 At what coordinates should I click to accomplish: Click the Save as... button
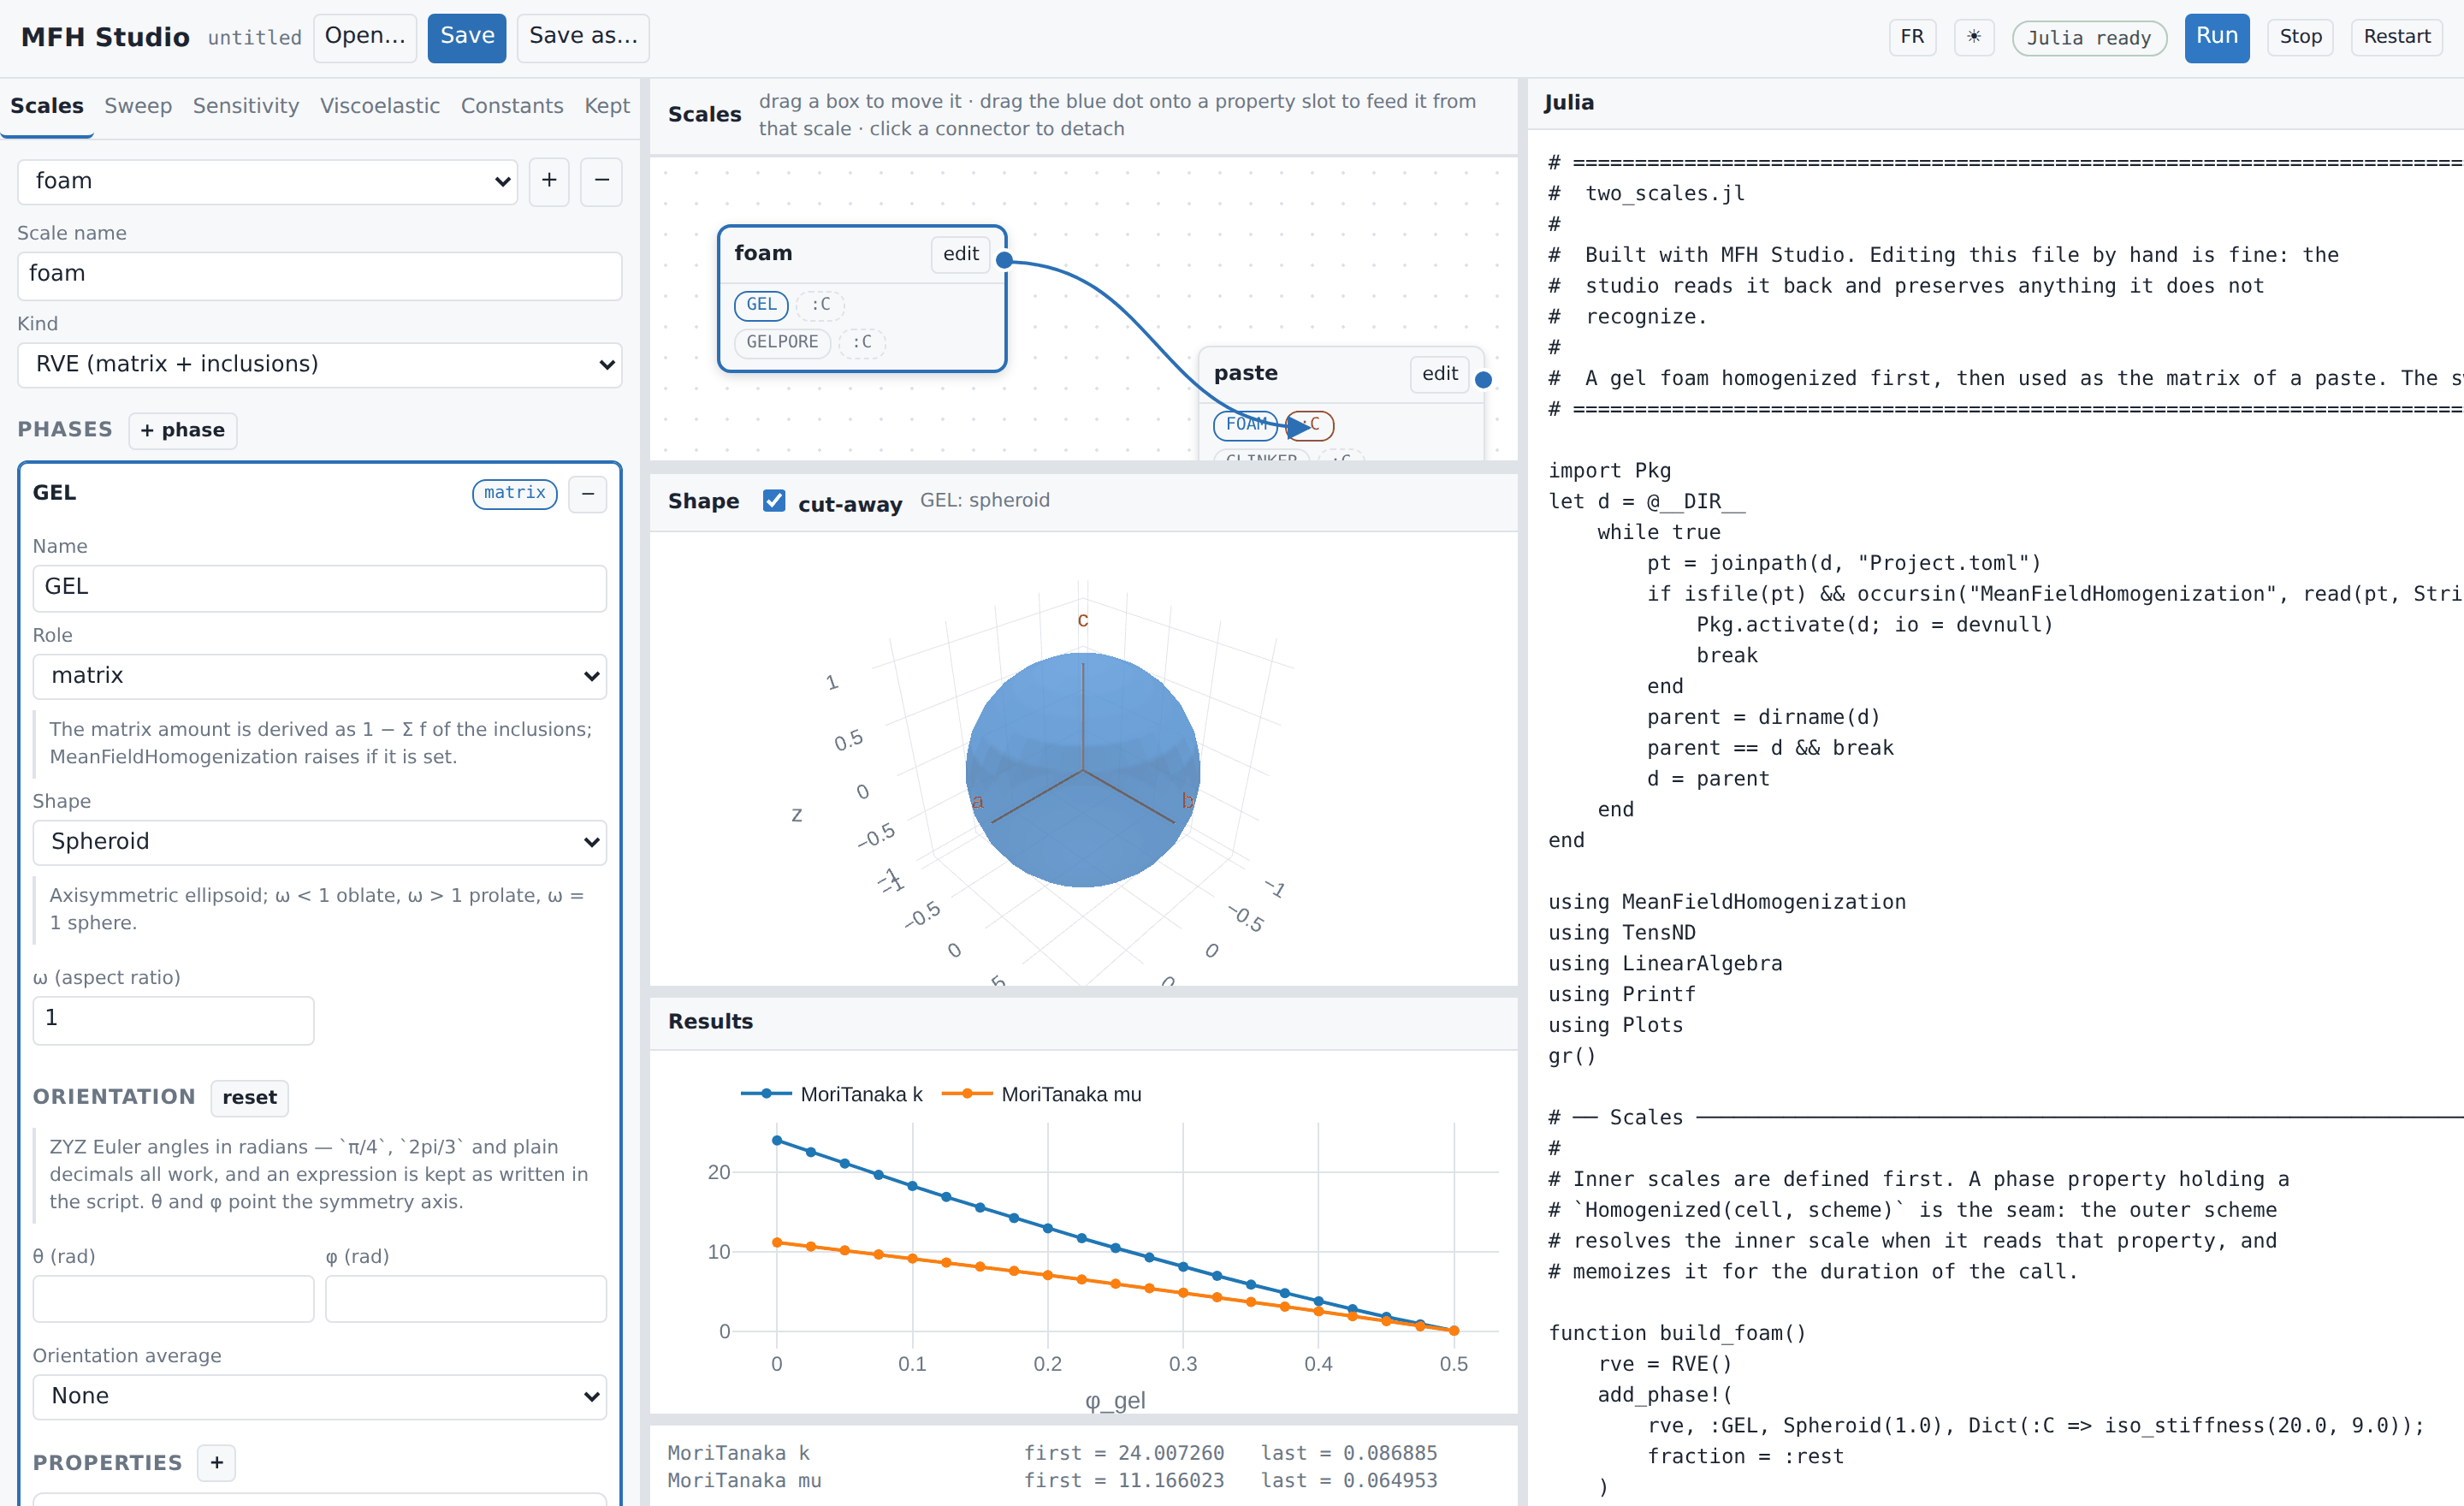click(583, 37)
